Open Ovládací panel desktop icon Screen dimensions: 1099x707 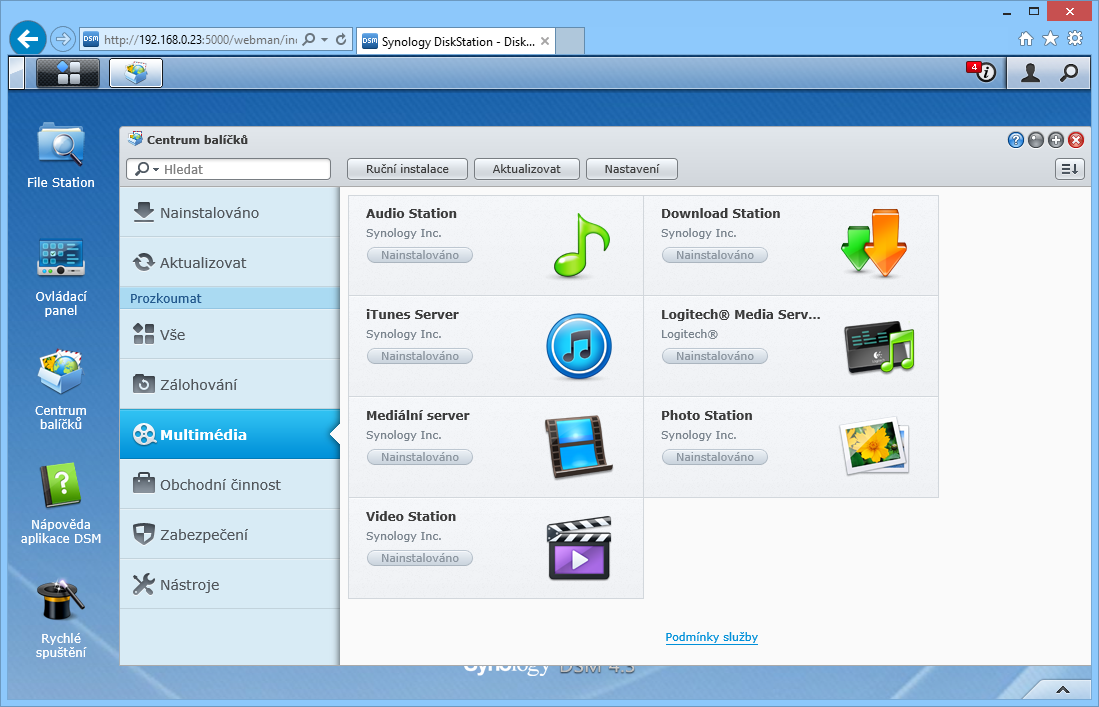click(x=61, y=259)
